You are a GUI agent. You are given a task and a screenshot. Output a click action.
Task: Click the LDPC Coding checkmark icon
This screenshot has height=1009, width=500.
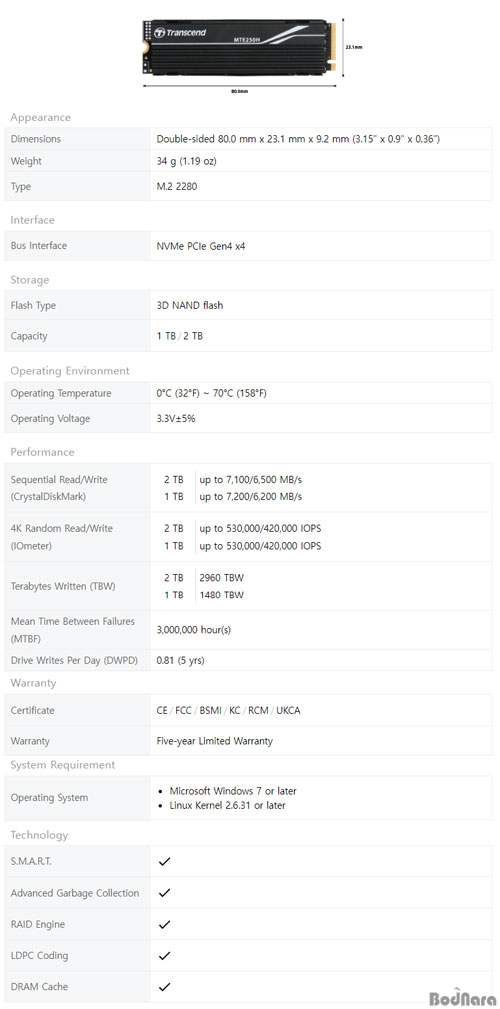(164, 956)
